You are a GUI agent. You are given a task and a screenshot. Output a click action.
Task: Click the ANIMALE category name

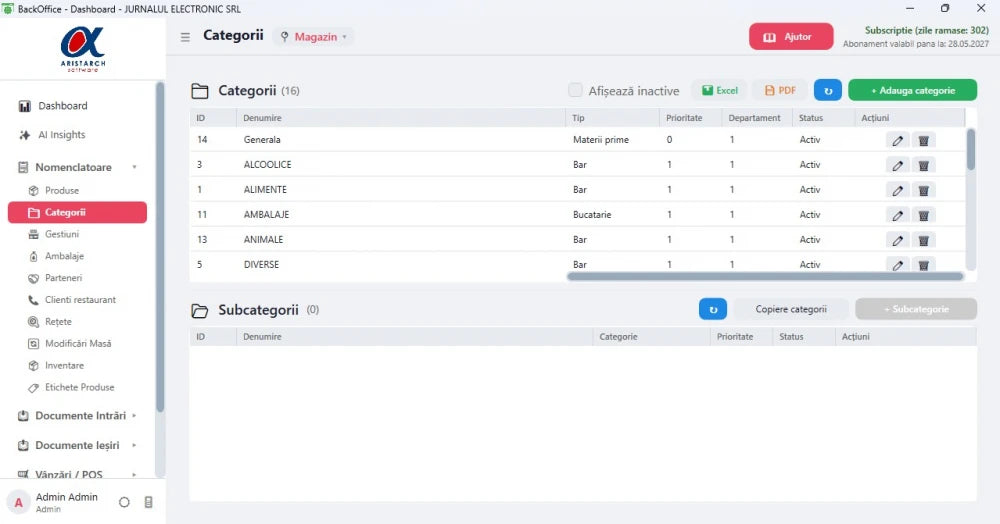pyautogui.click(x=263, y=240)
